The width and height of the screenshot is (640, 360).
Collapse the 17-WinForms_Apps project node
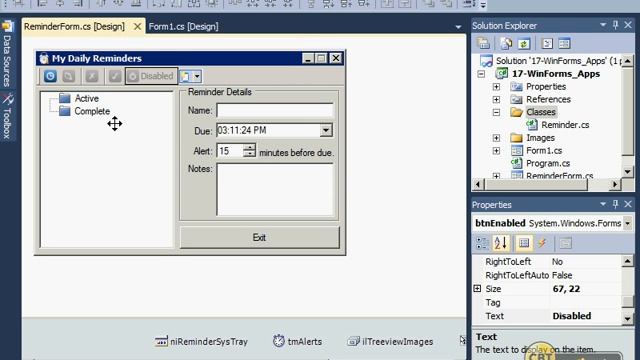tap(482, 74)
